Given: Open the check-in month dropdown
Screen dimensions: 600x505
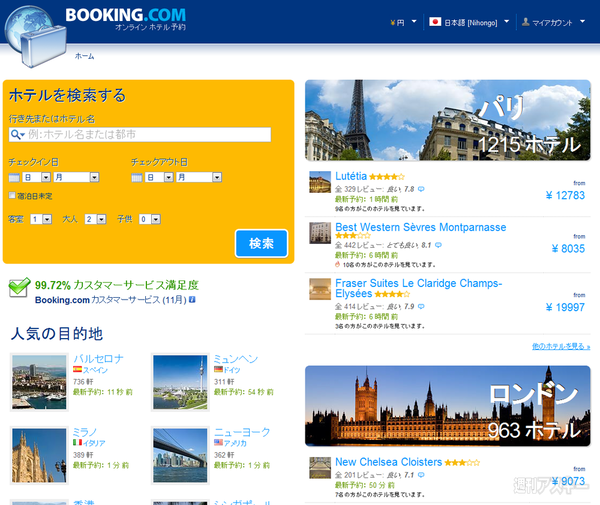Looking at the screenshot, I should (x=77, y=177).
